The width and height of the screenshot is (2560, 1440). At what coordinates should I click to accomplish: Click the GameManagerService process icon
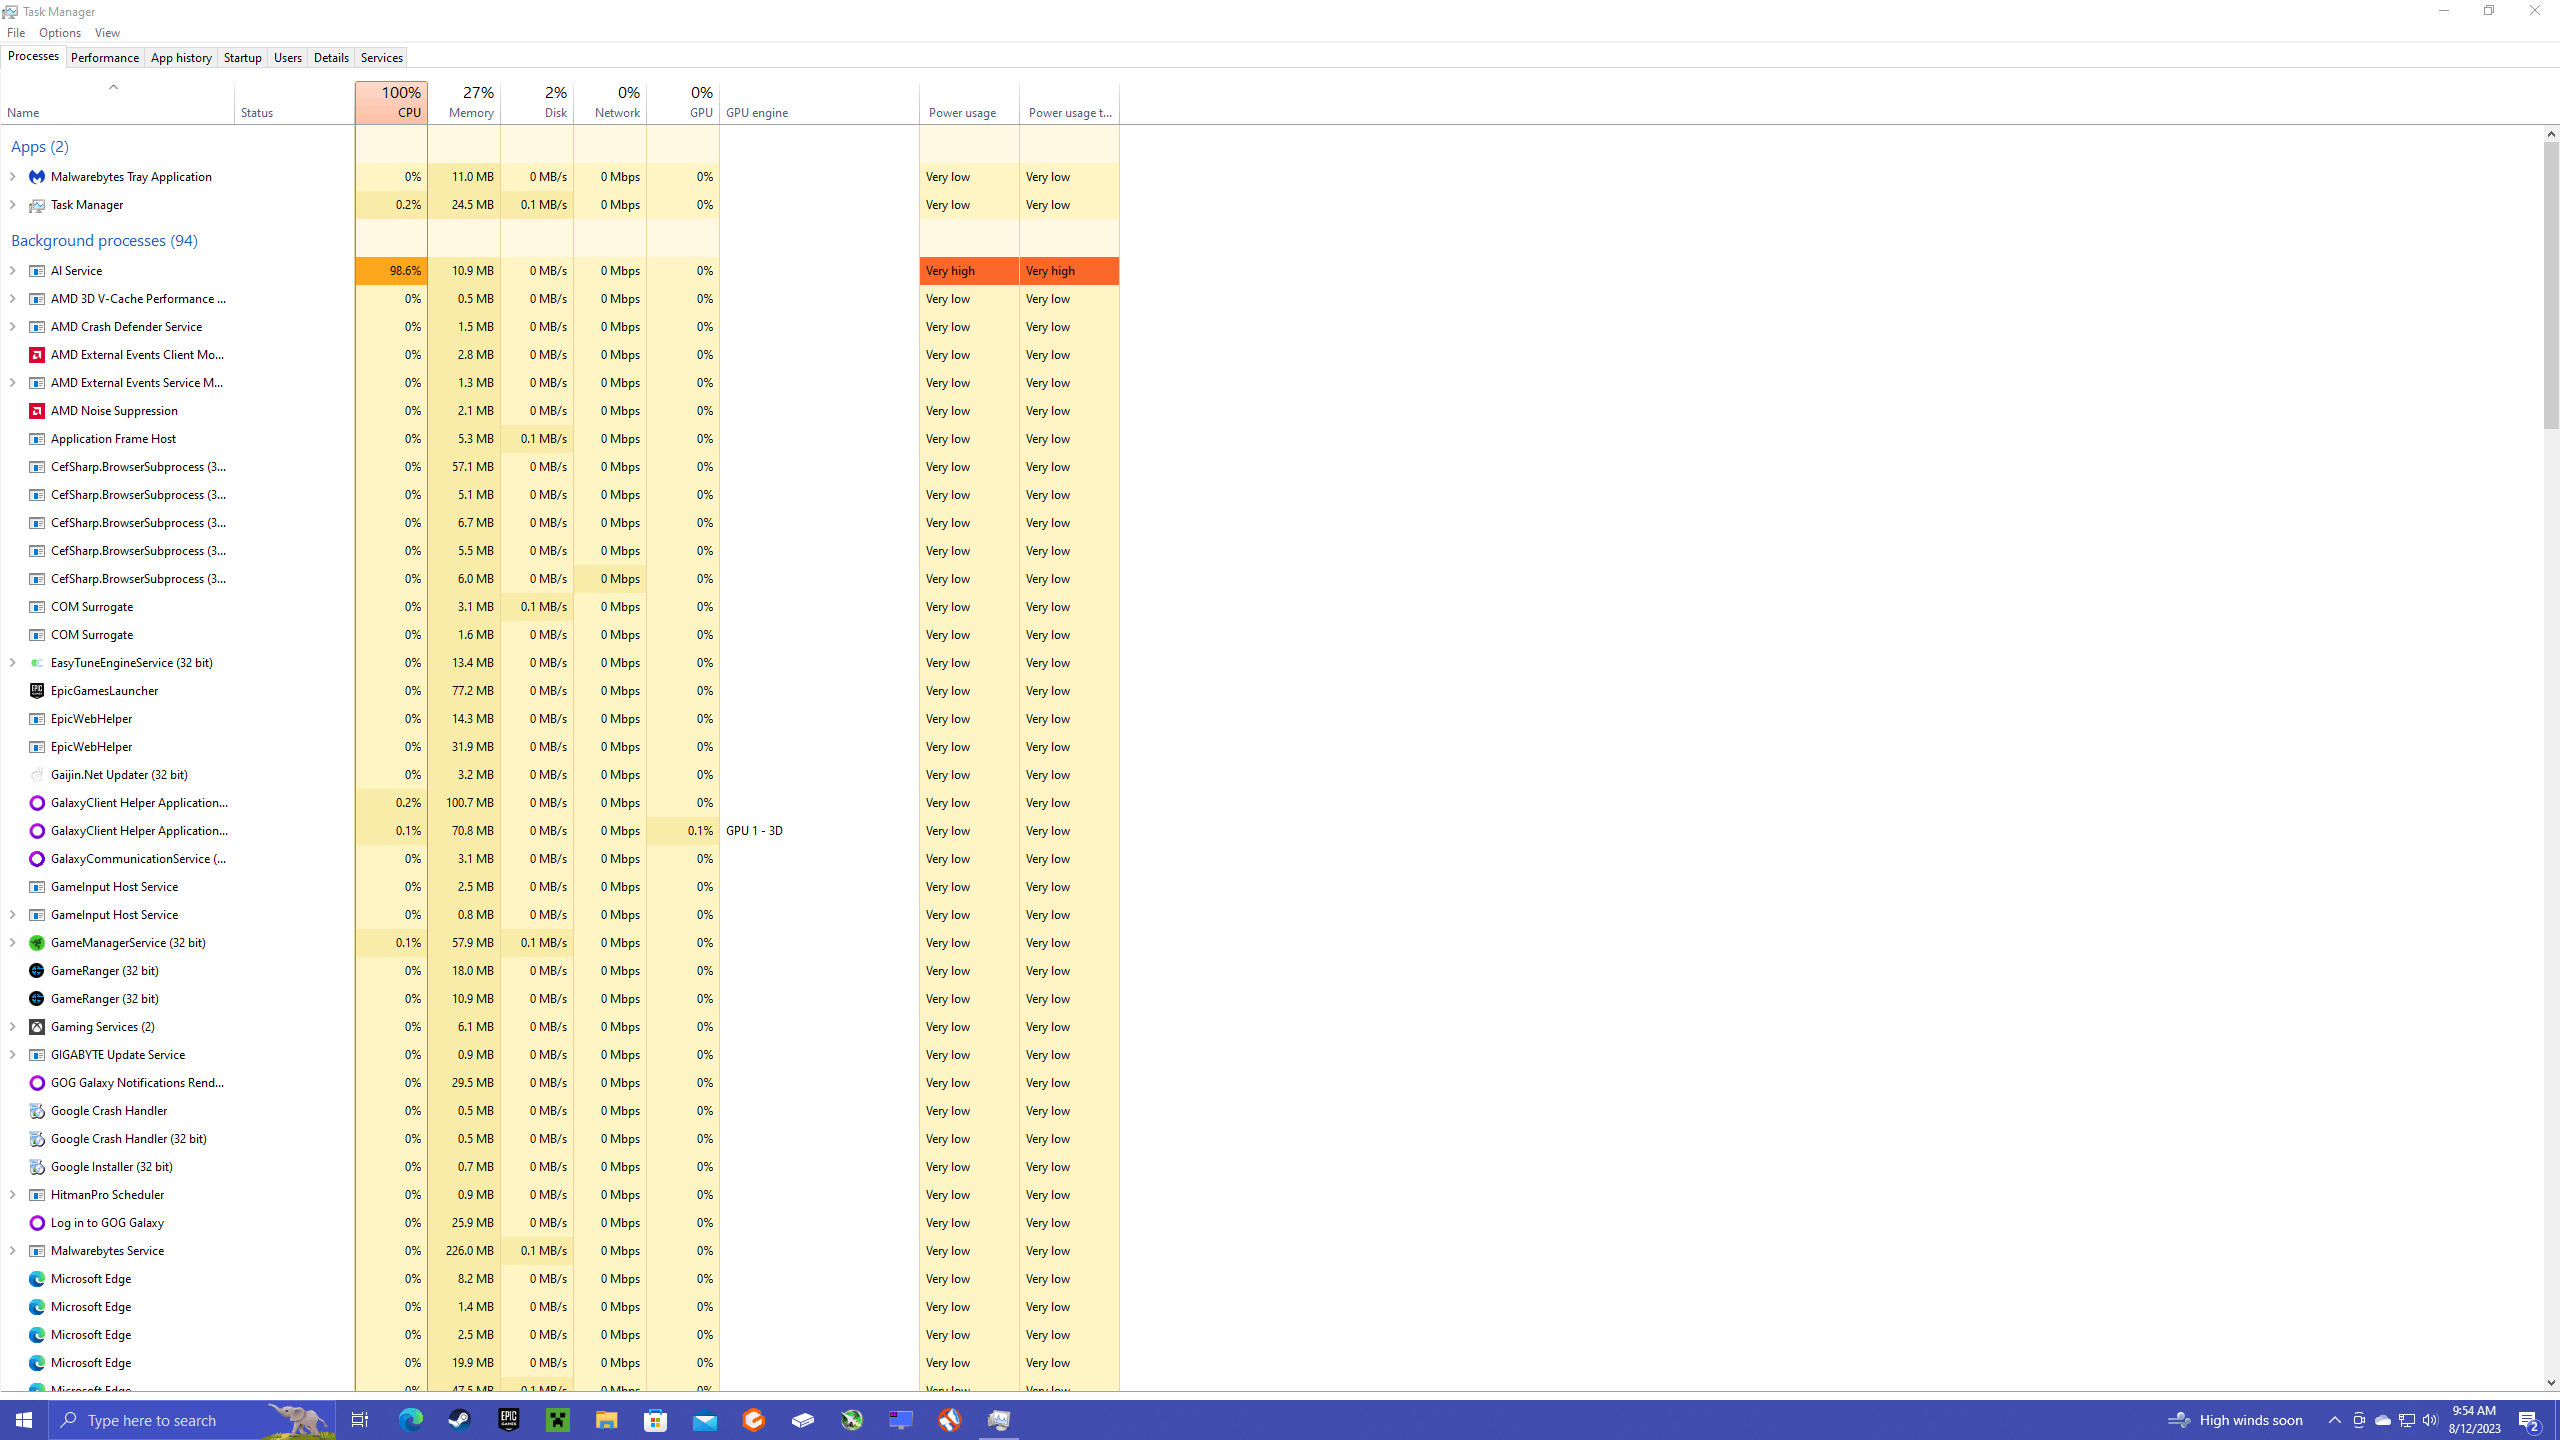(x=37, y=943)
